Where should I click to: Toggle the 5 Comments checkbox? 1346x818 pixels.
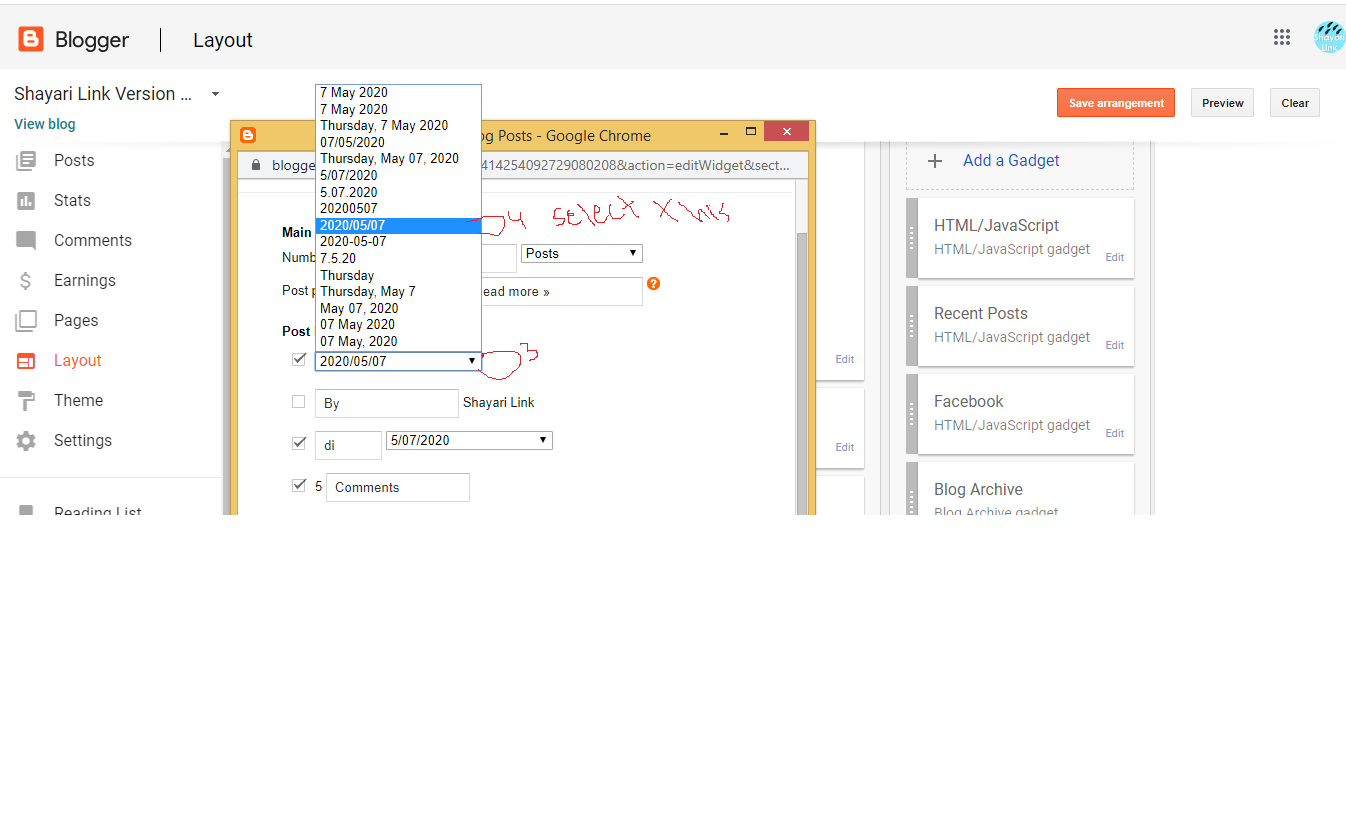[298, 486]
